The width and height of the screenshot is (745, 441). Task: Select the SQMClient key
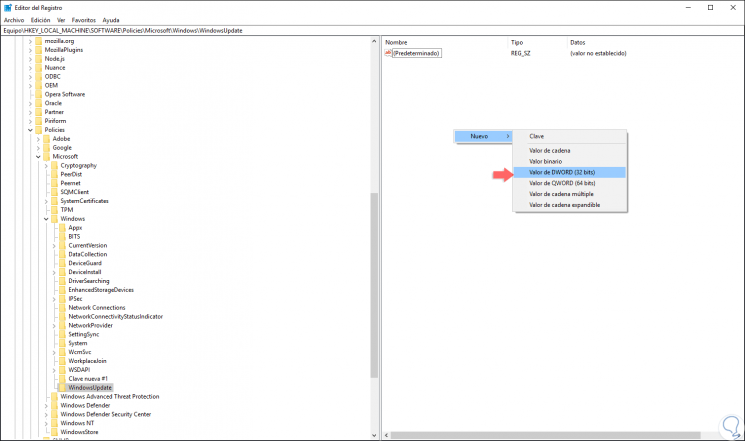tap(74, 192)
